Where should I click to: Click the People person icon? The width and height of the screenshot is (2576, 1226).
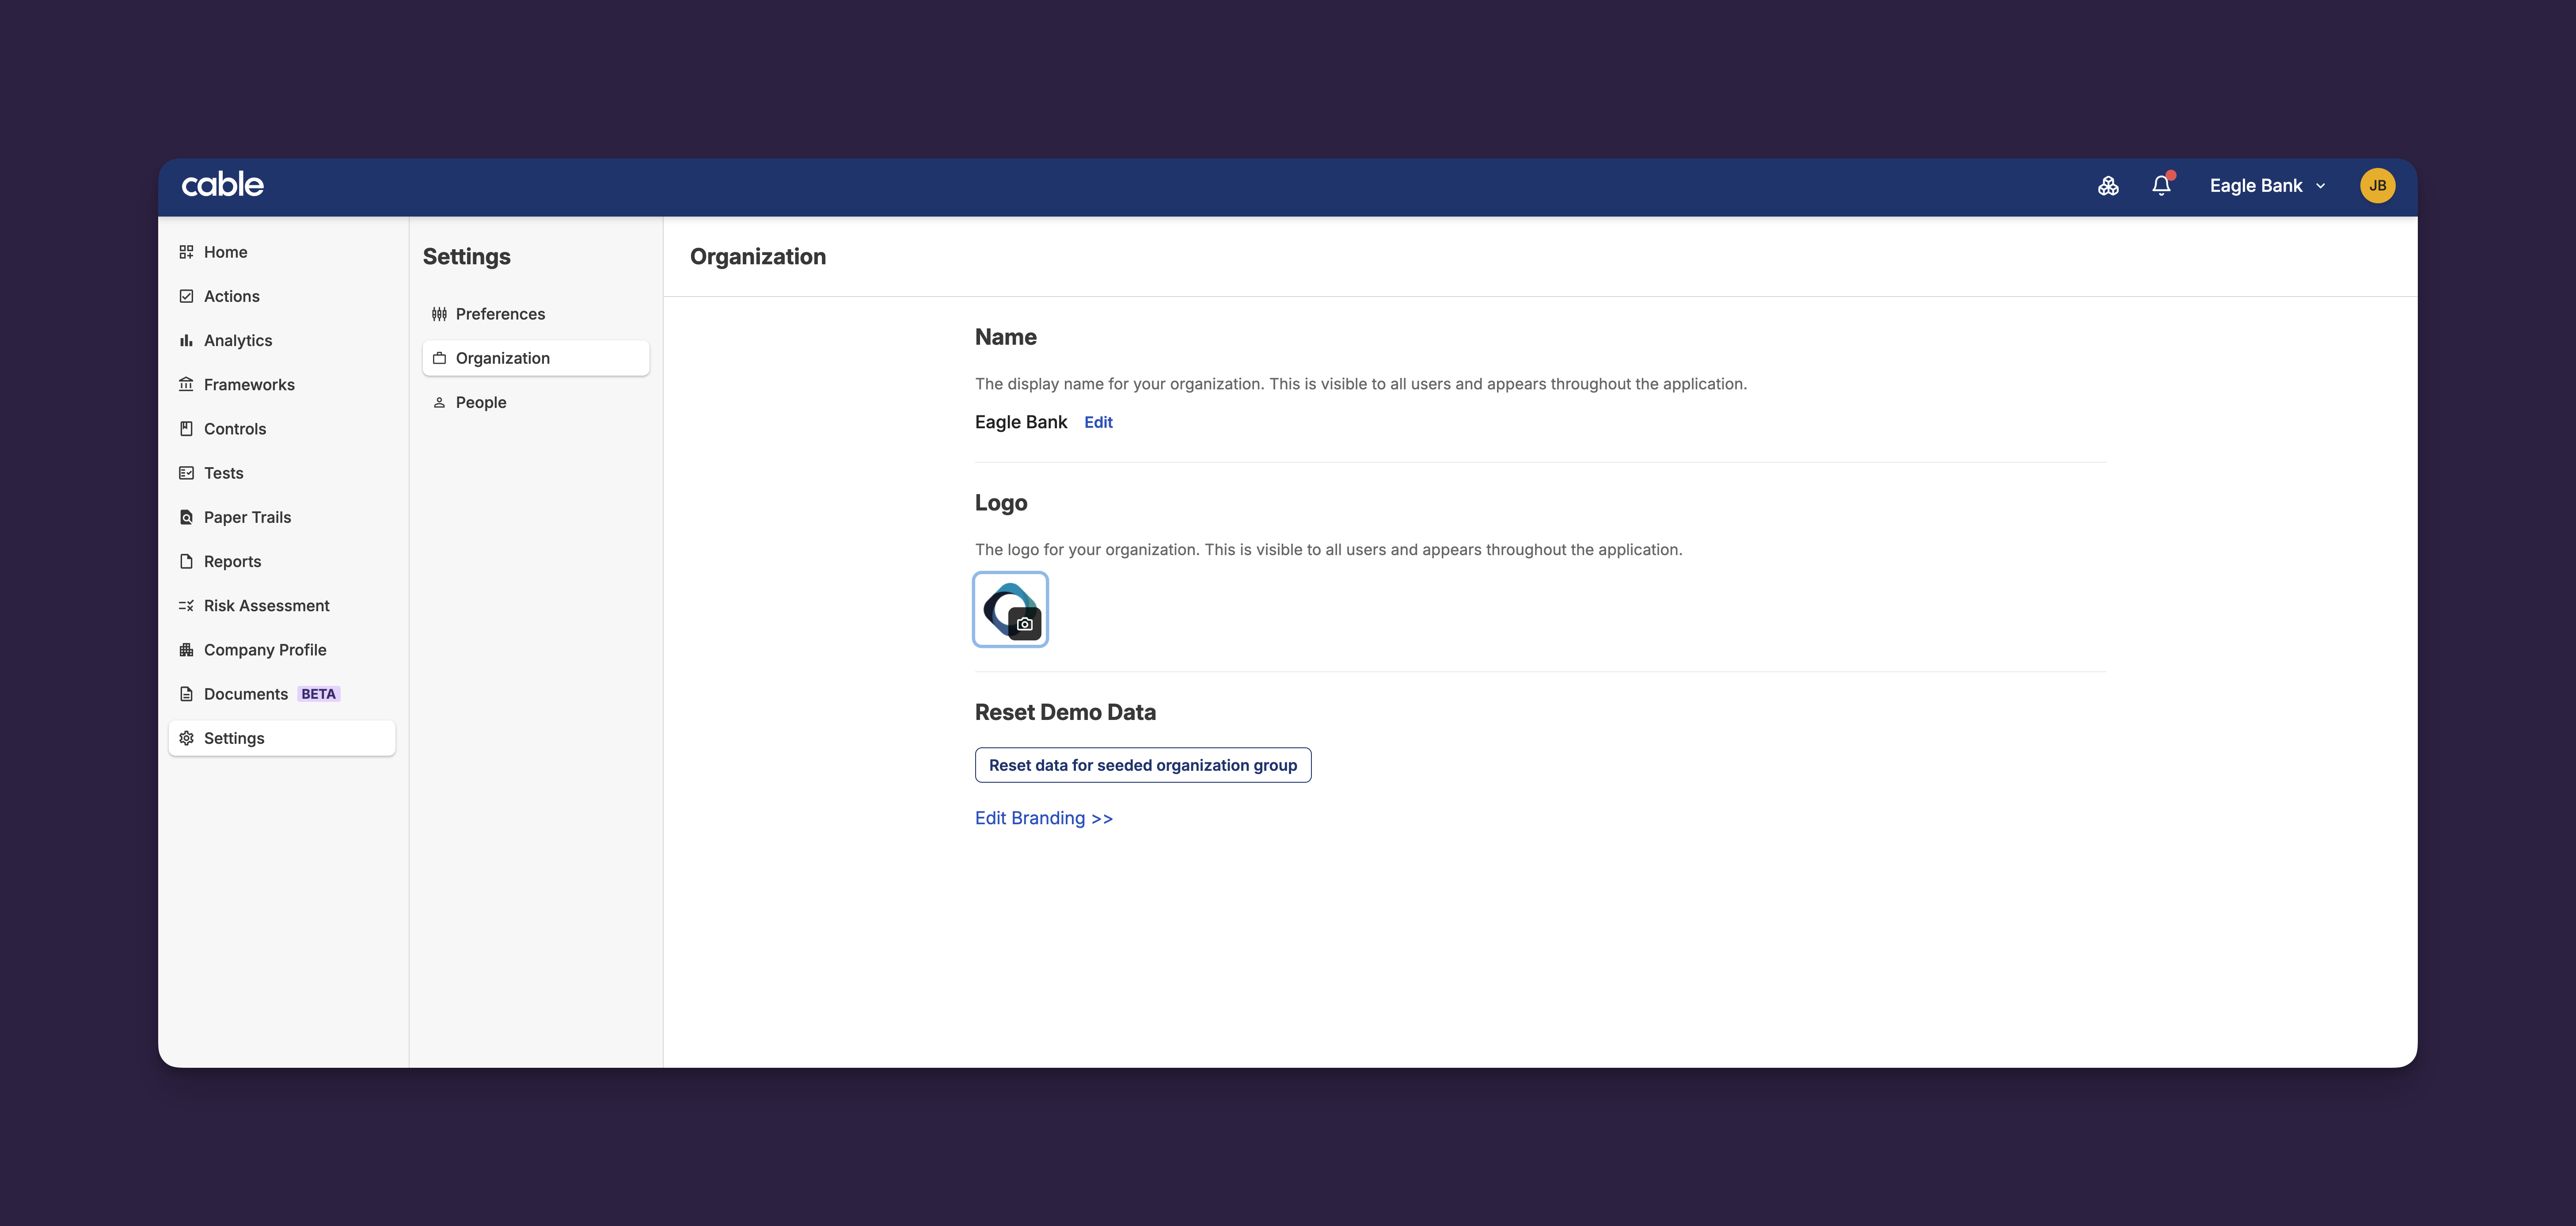click(x=439, y=402)
